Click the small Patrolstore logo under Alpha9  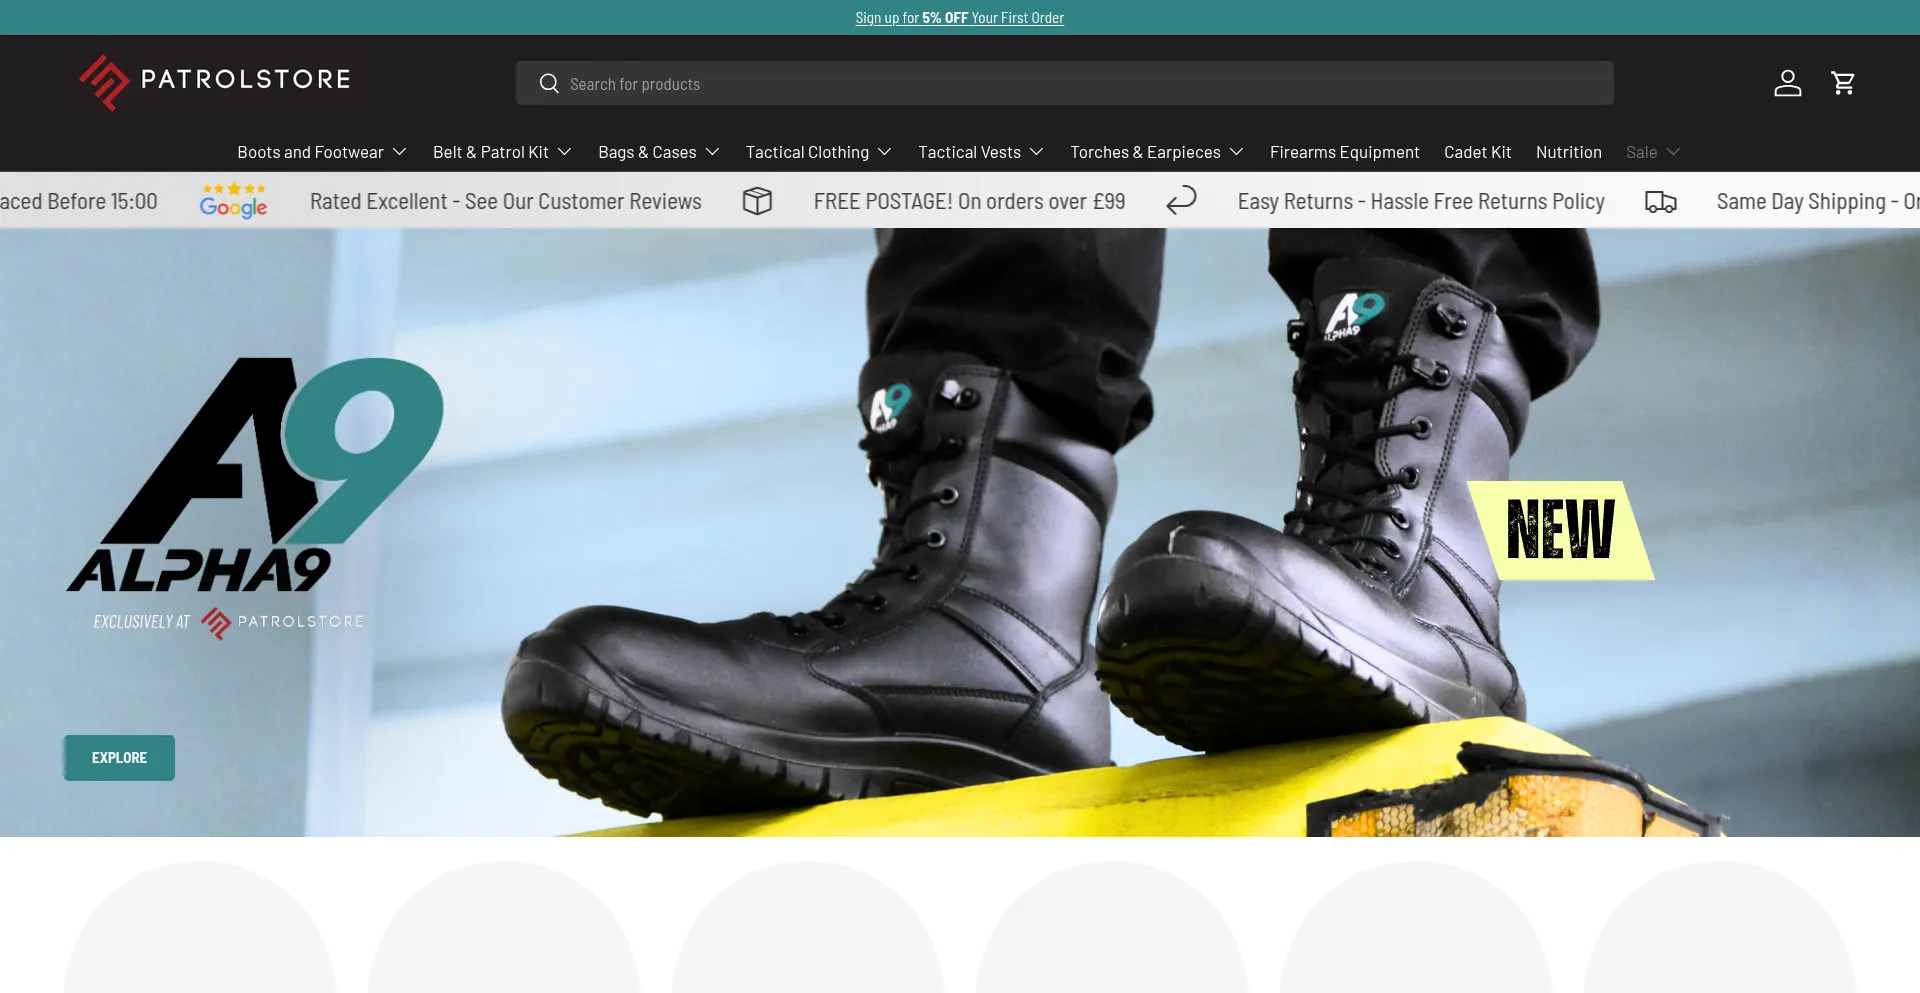click(282, 622)
